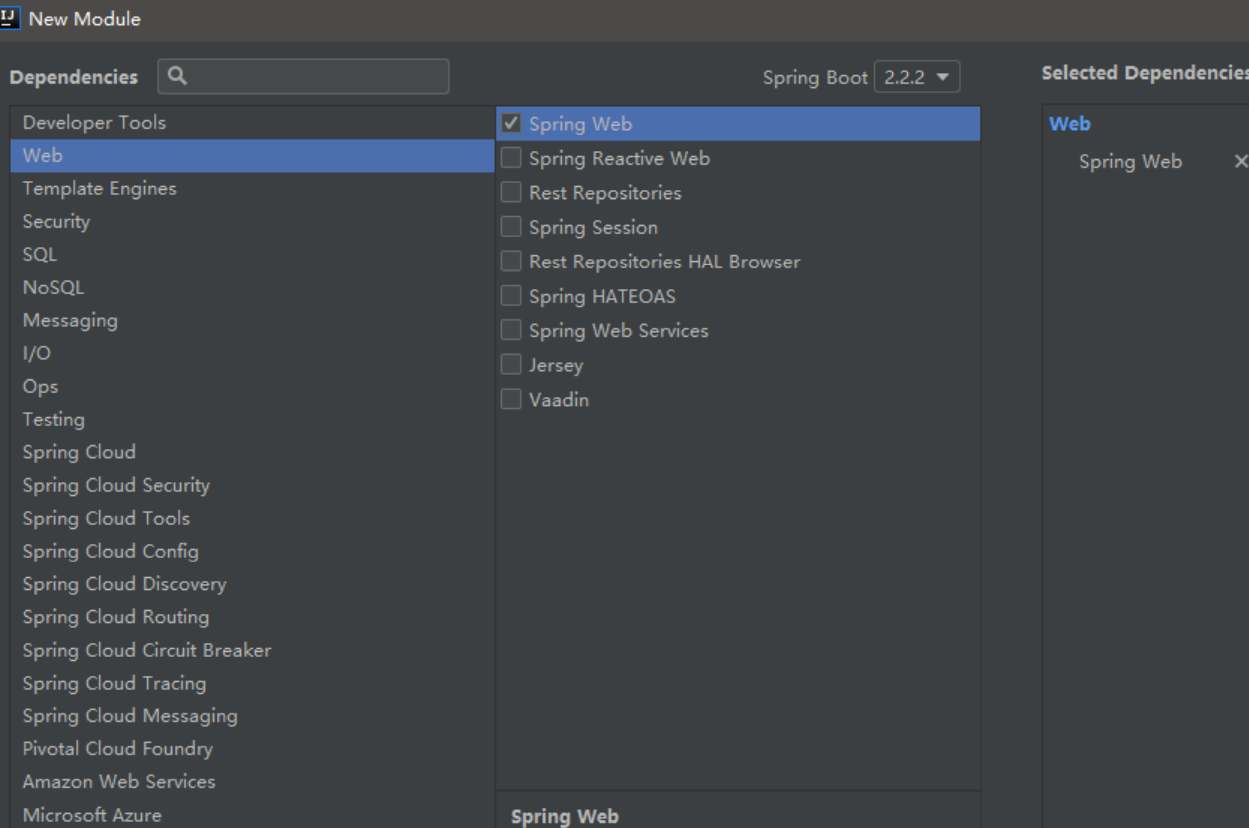The width and height of the screenshot is (1249, 828).
Task: Click the Rest Repositories HAL Browser label
Action: 664,262
